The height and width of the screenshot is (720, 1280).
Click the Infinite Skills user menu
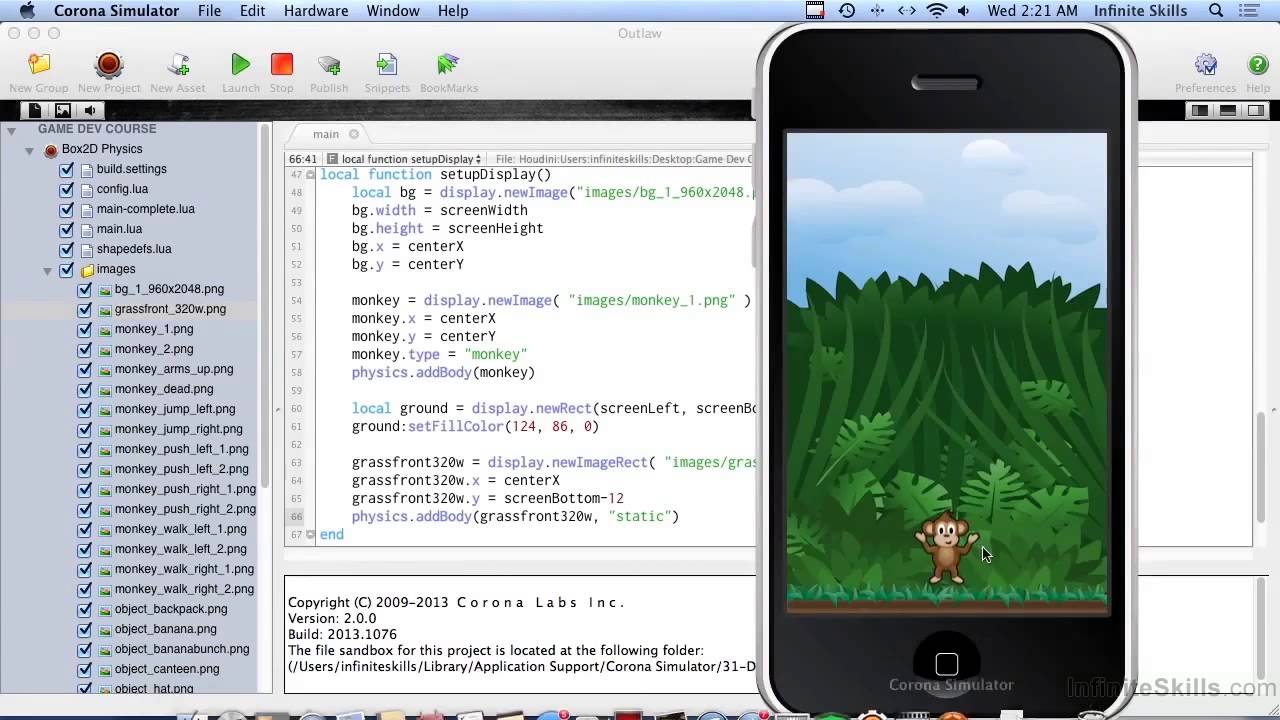(x=1141, y=11)
